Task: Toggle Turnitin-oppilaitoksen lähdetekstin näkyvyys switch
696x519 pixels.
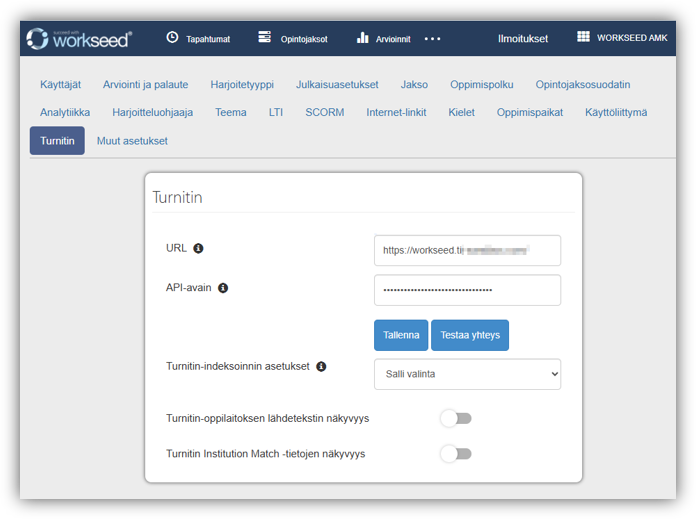Action: [x=456, y=418]
